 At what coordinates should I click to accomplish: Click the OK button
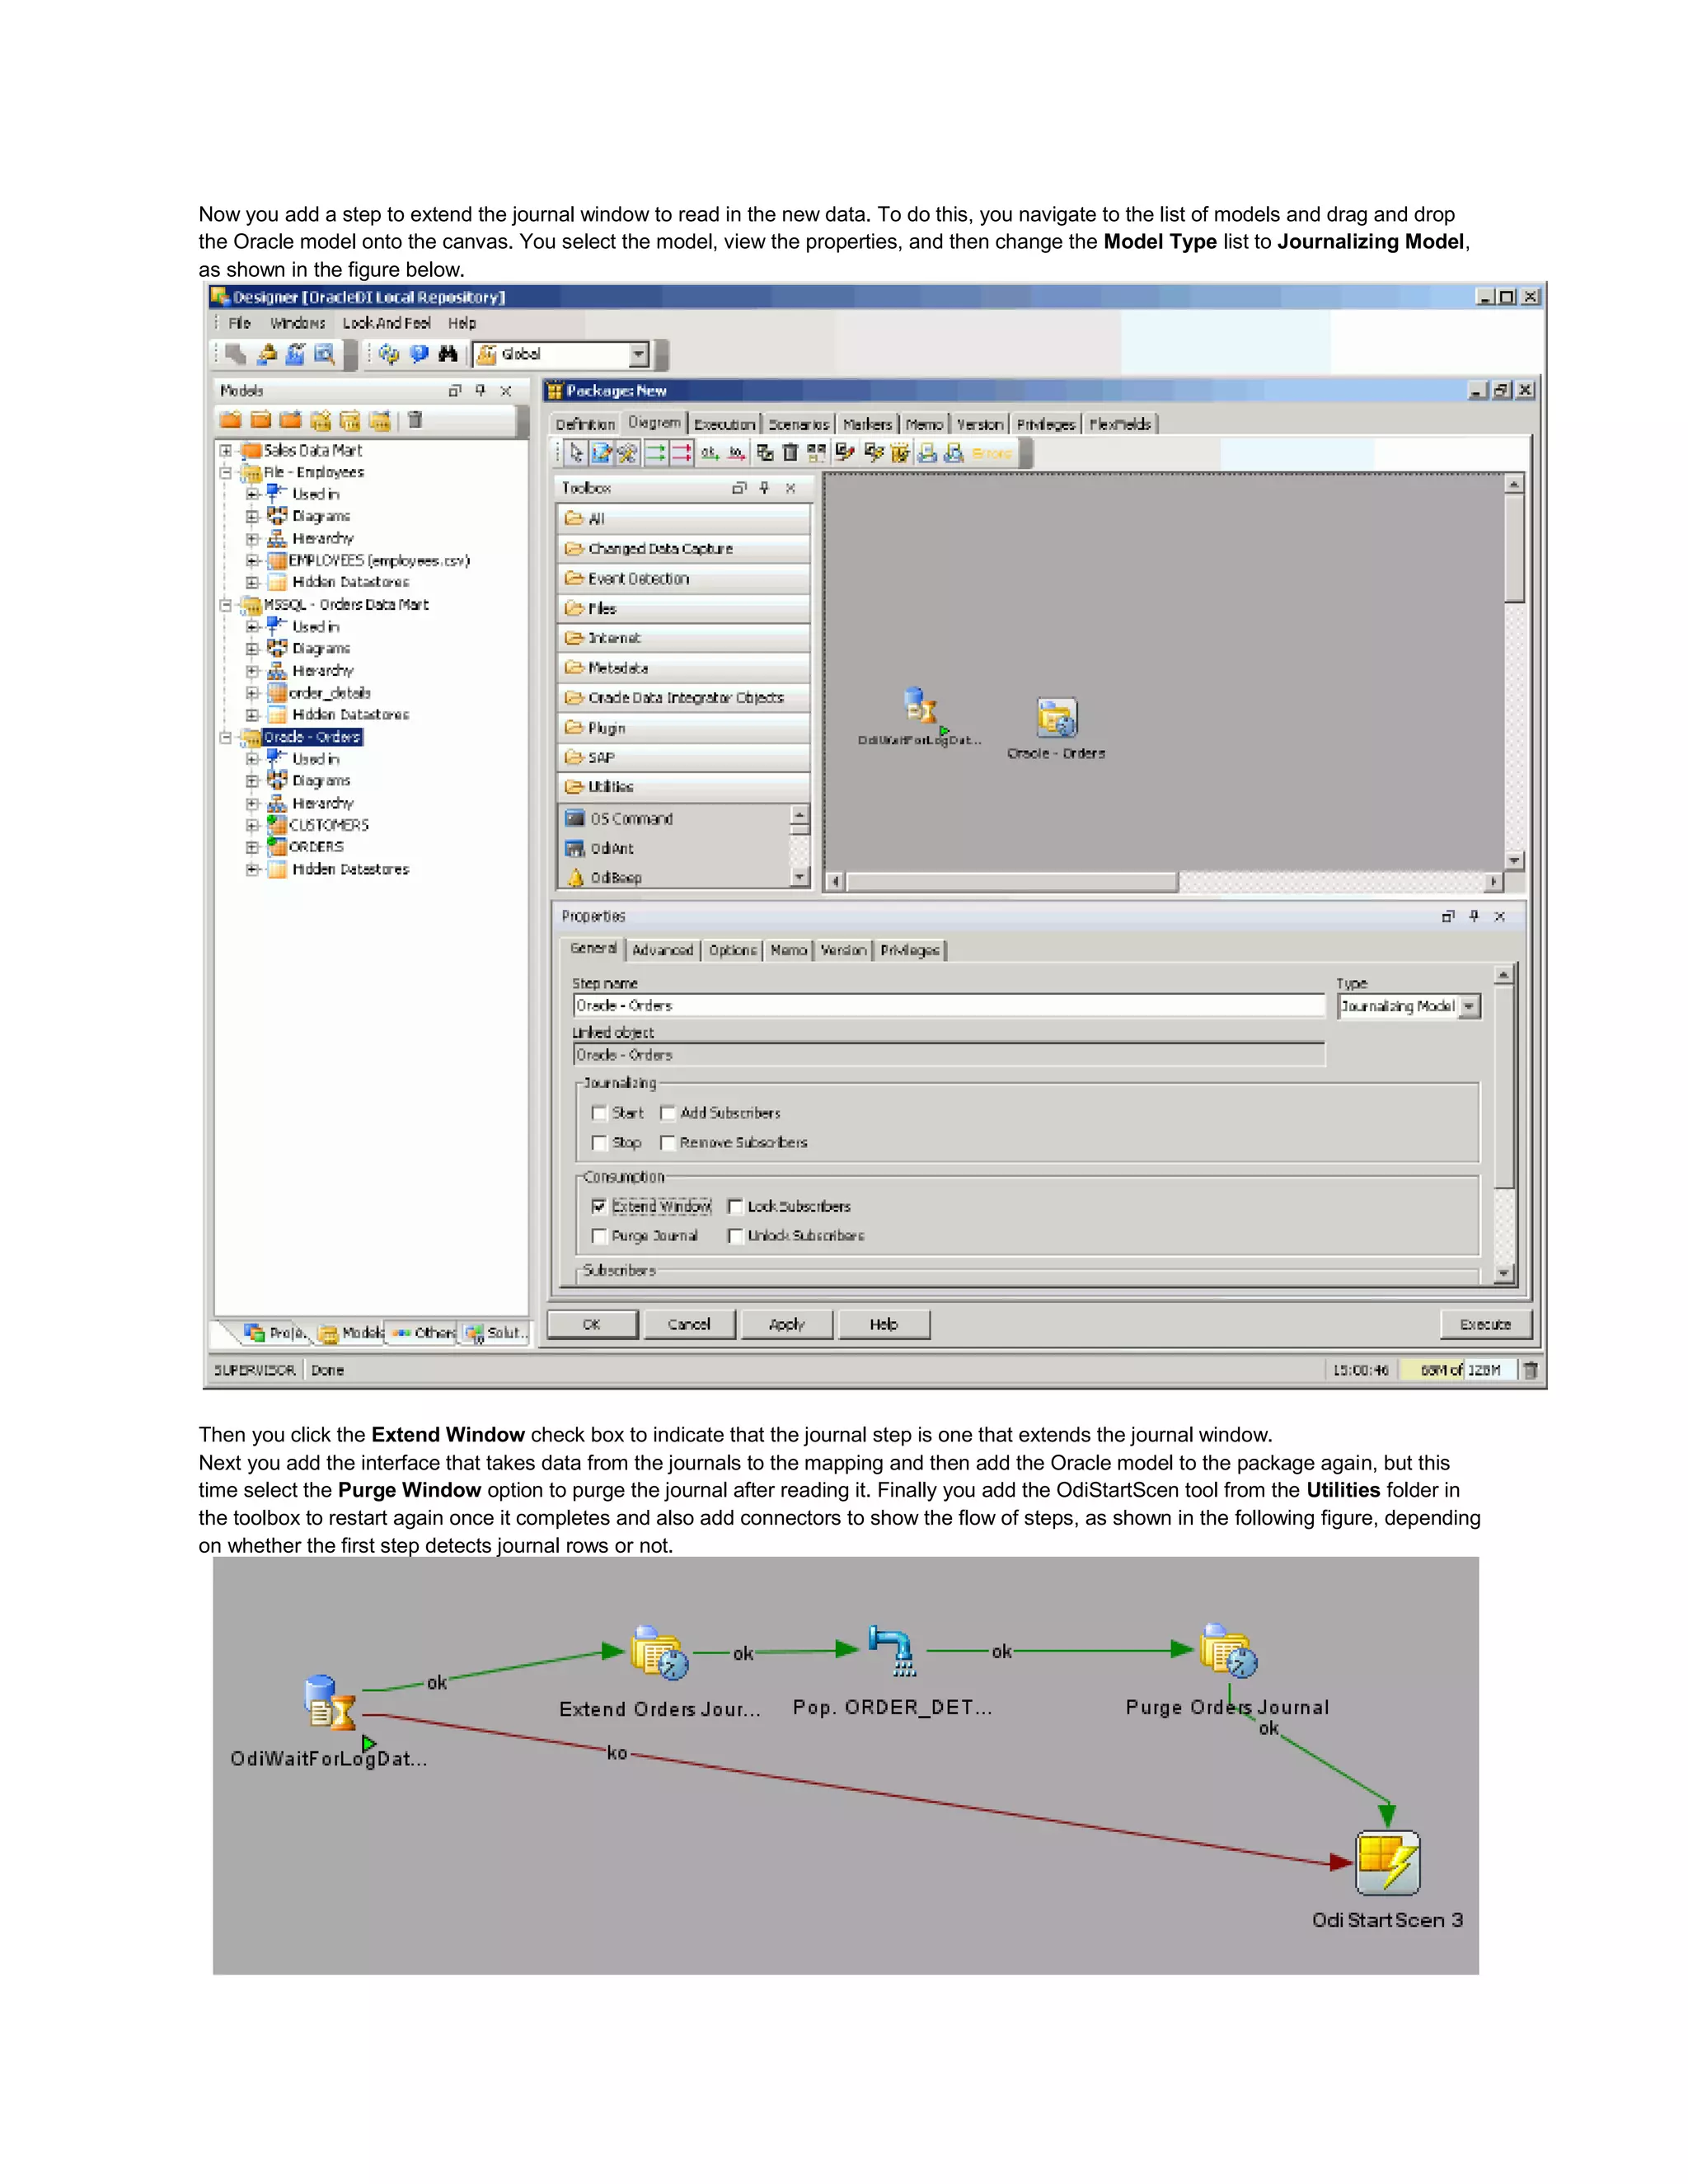(592, 1324)
